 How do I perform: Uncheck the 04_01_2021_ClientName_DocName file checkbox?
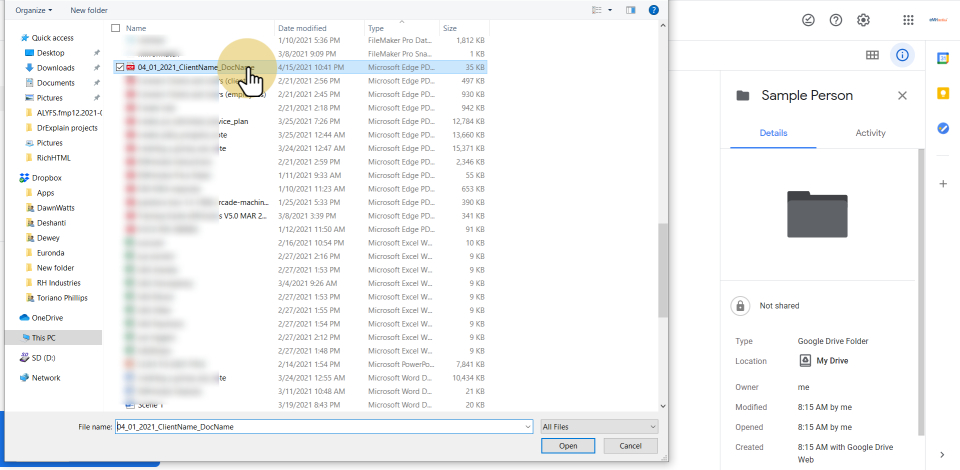(120, 67)
